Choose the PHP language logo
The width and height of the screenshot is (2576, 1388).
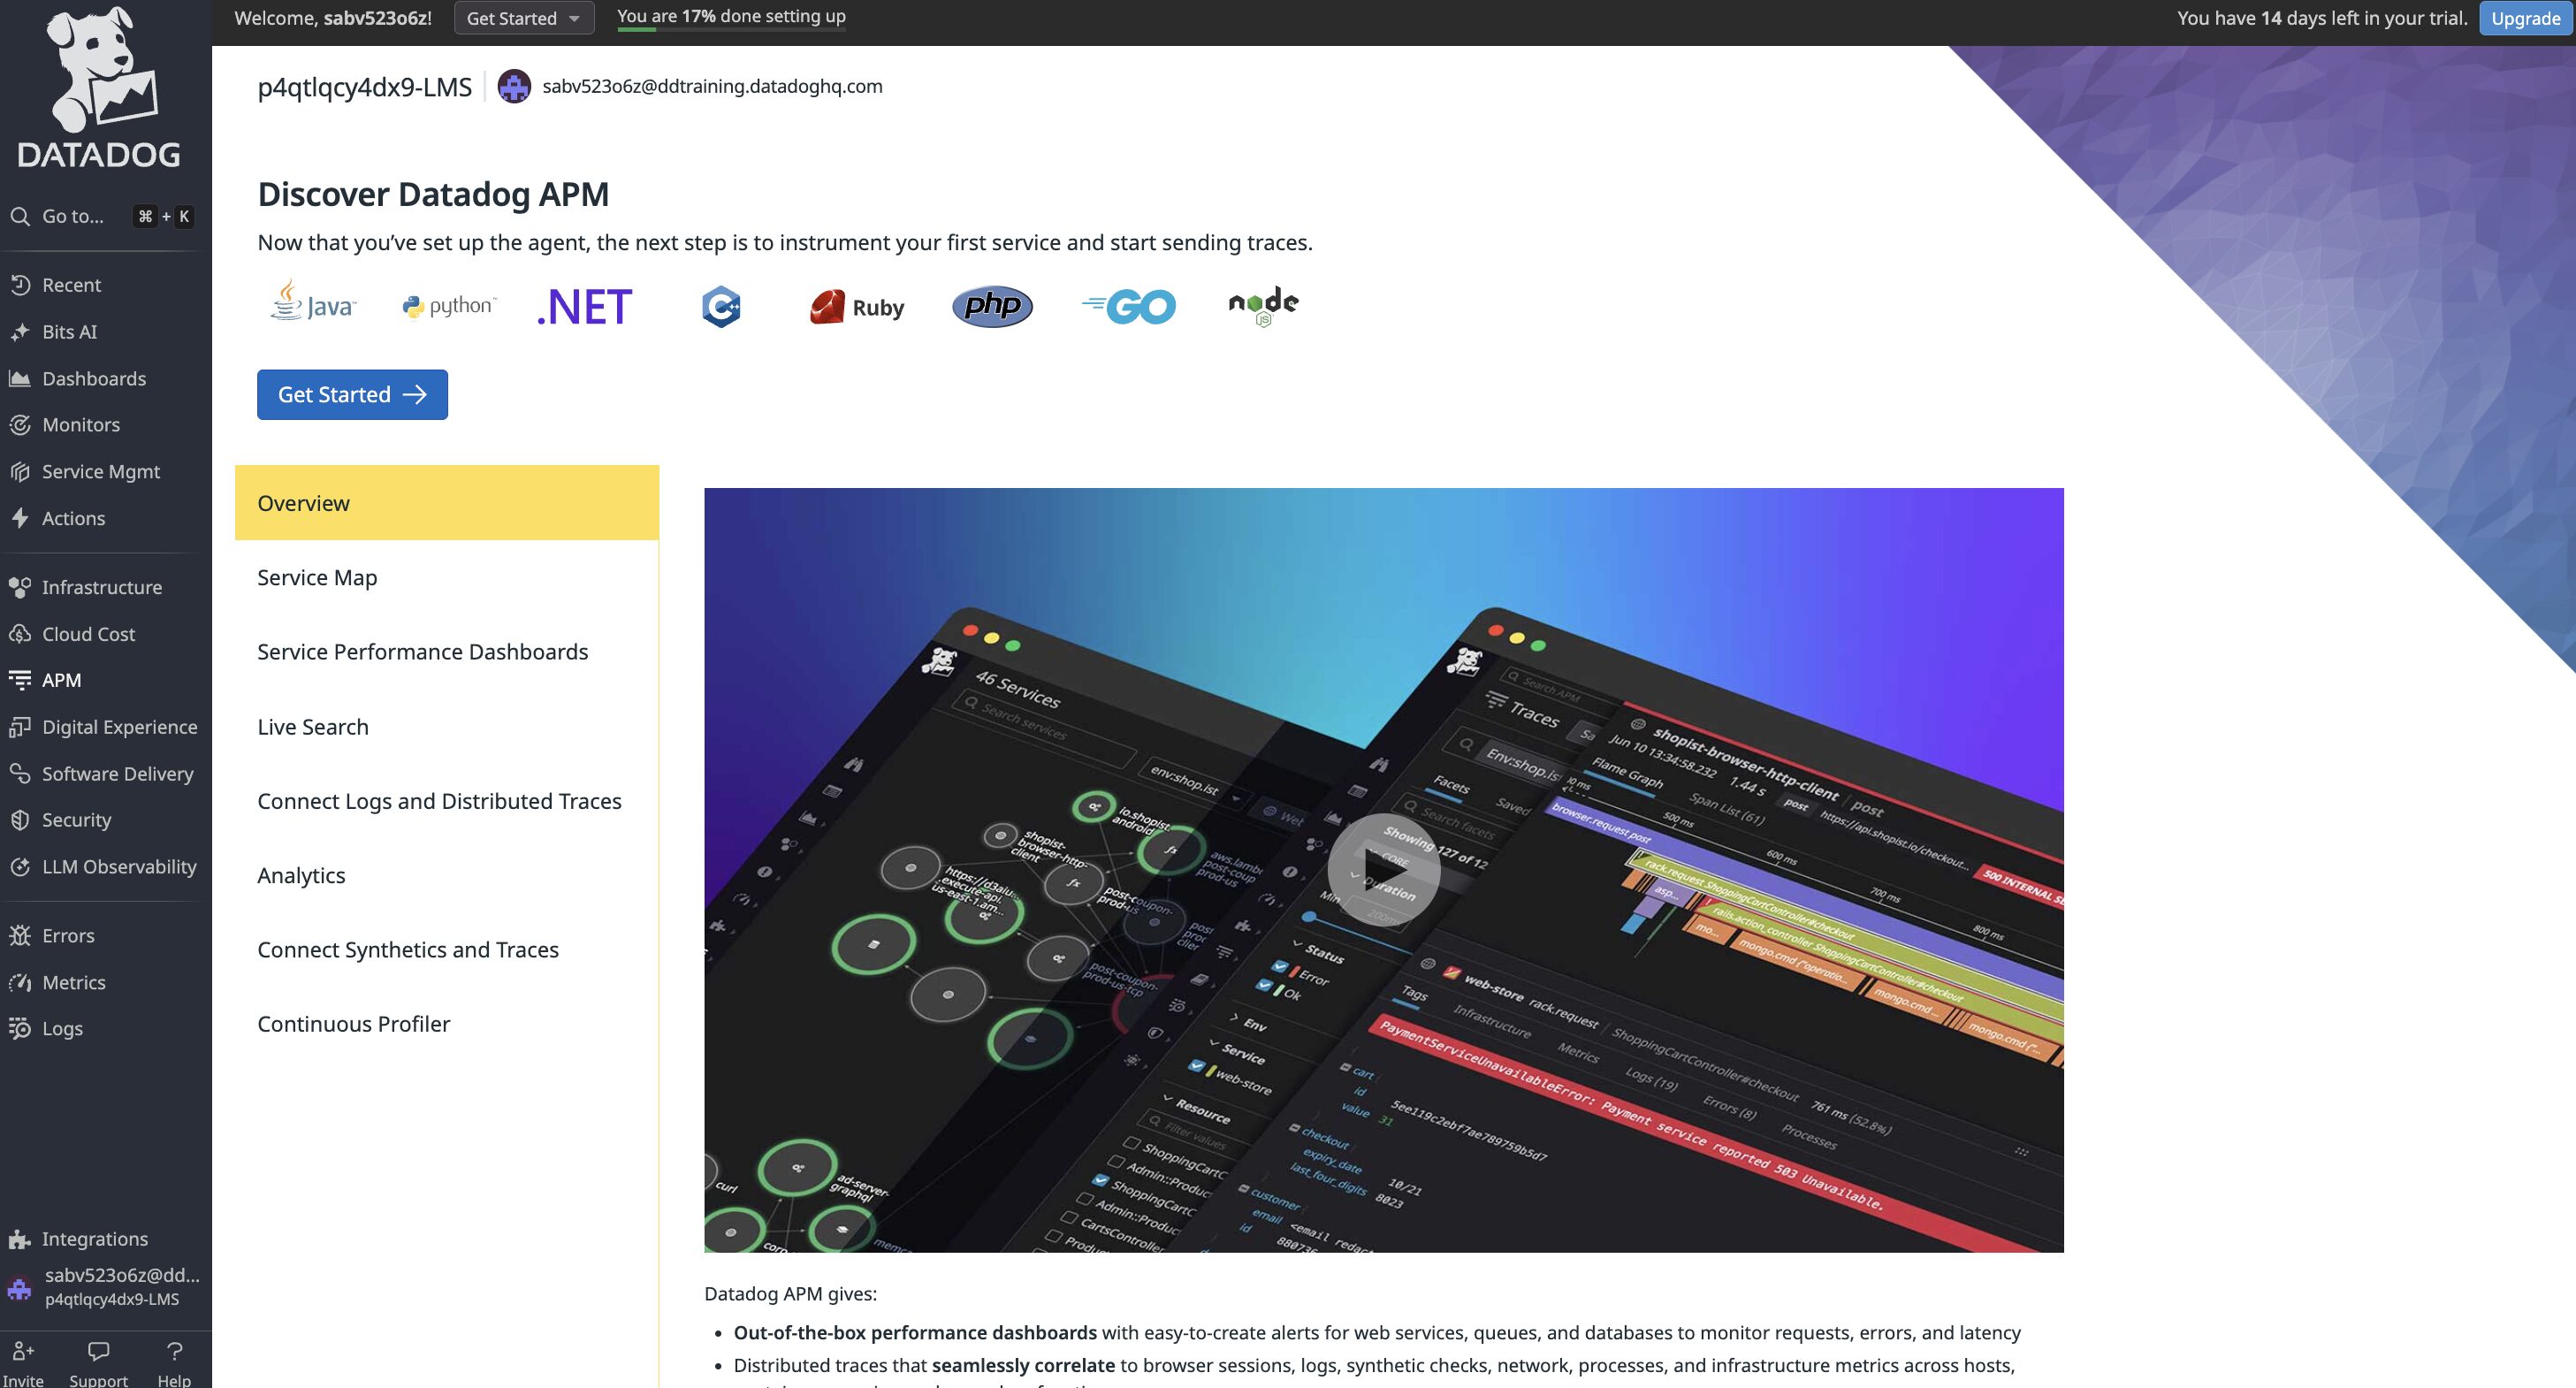[x=992, y=306]
